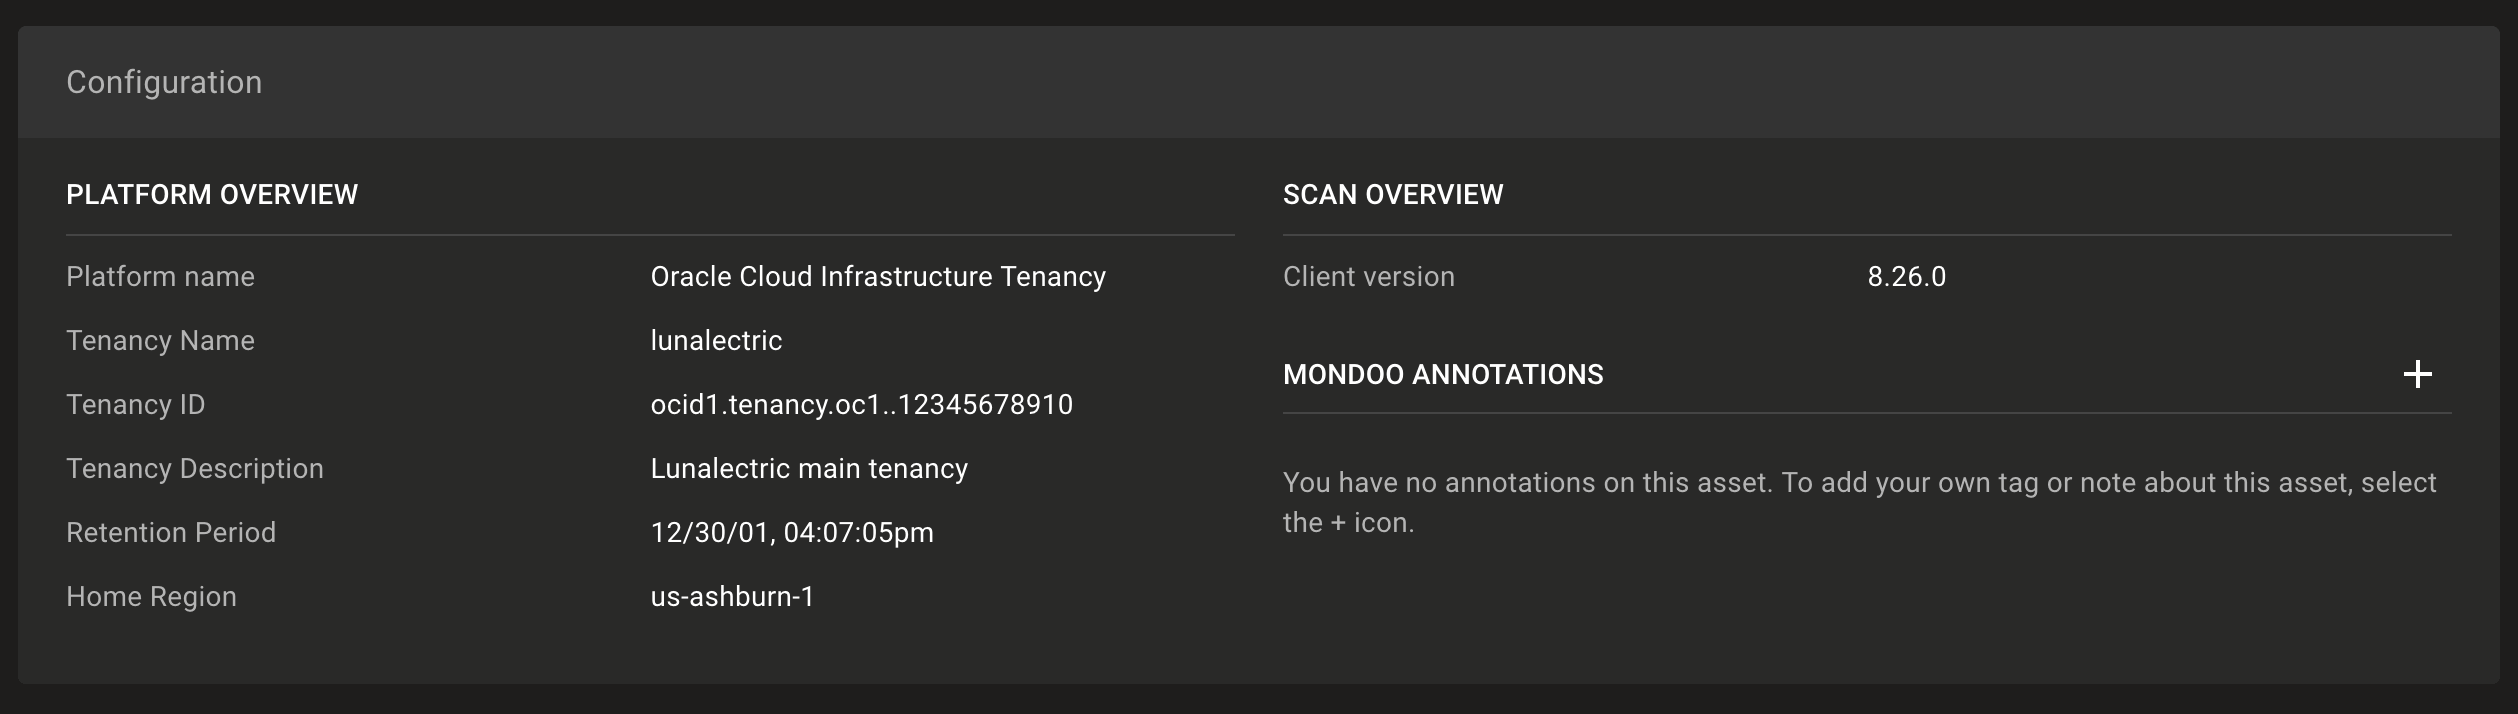The height and width of the screenshot is (714, 2518).
Task: Select the us-ashburn-1 home region value
Action: (731, 596)
